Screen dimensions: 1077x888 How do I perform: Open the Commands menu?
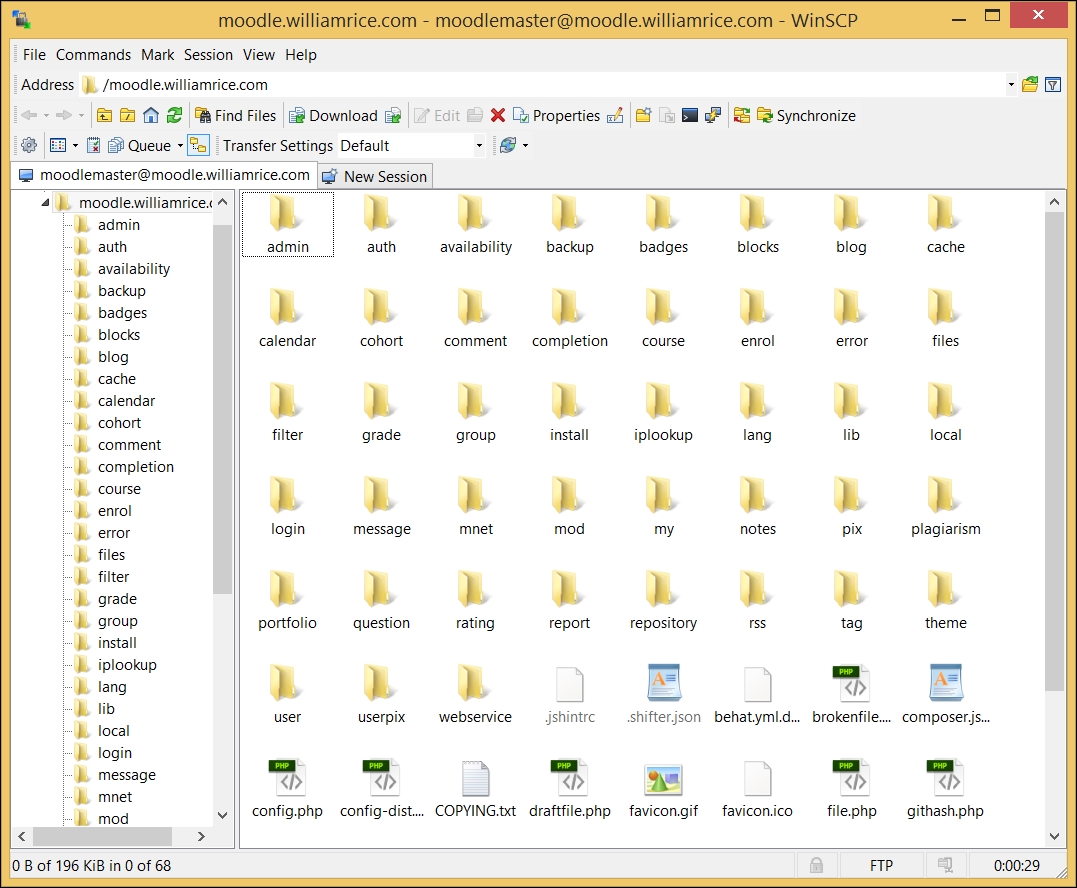93,55
